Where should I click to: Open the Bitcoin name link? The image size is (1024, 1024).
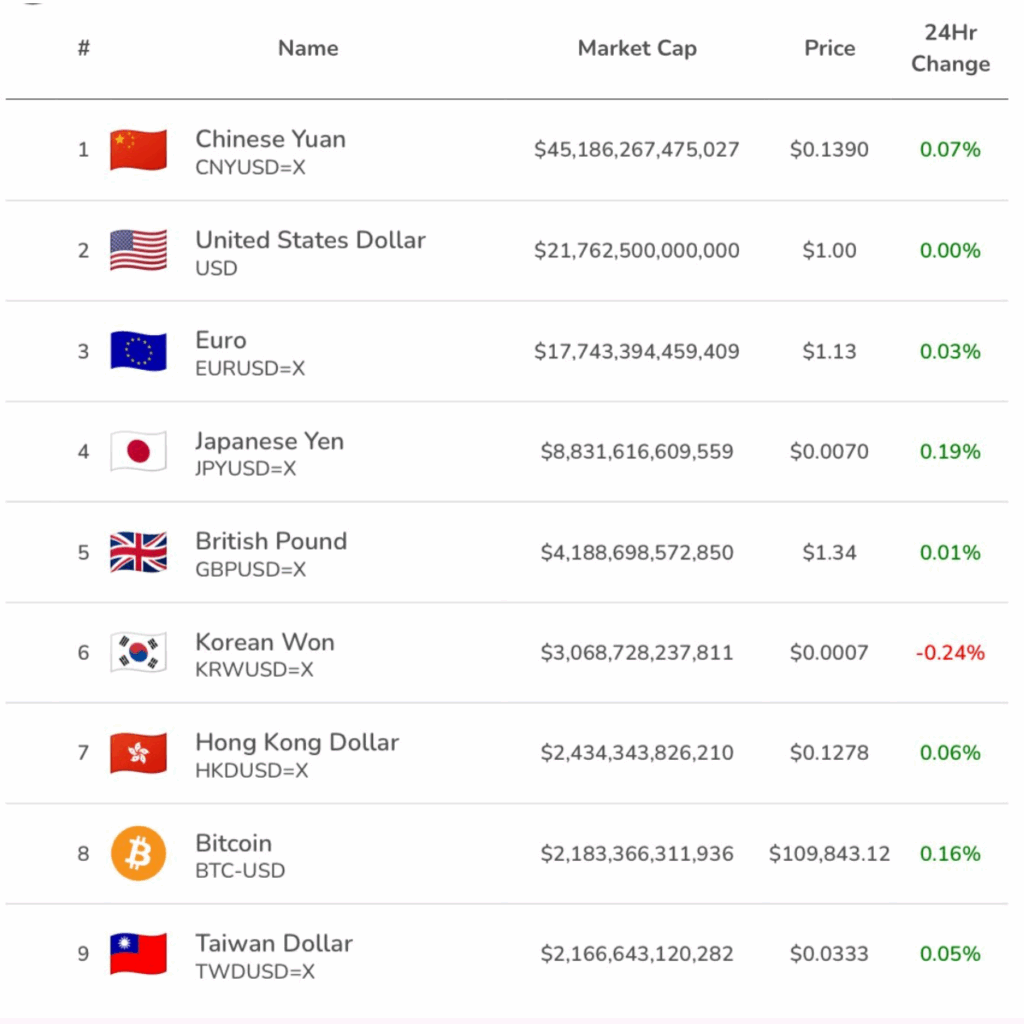point(233,843)
